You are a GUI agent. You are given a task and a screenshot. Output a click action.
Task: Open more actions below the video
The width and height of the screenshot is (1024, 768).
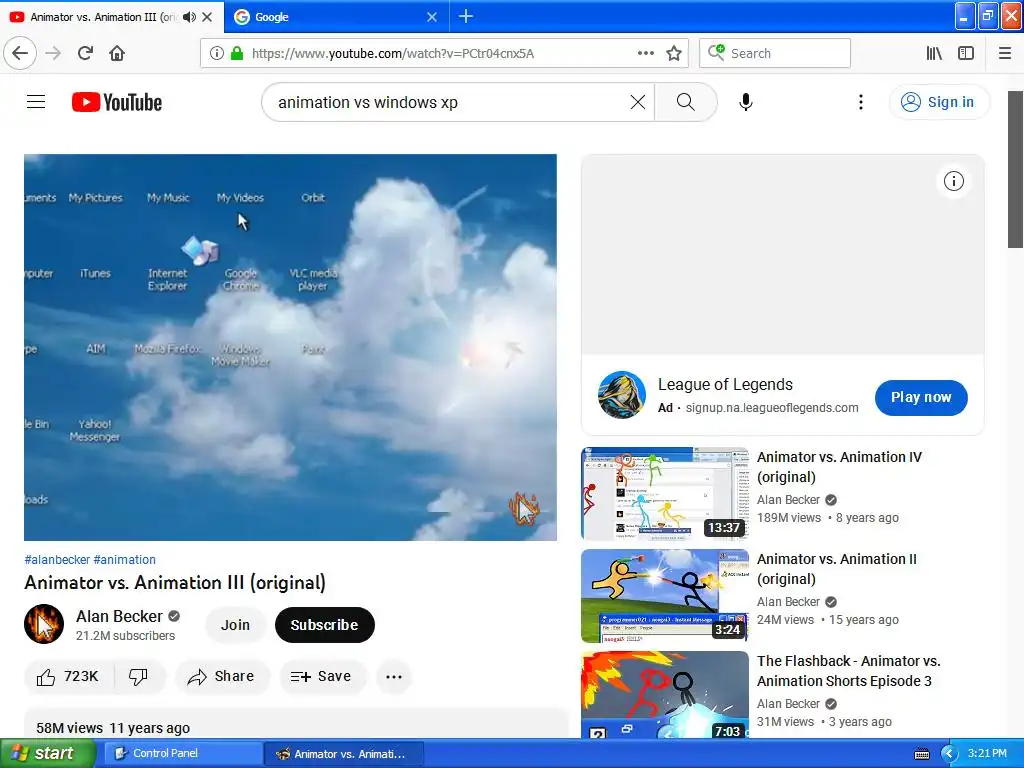click(x=394, y=677)
